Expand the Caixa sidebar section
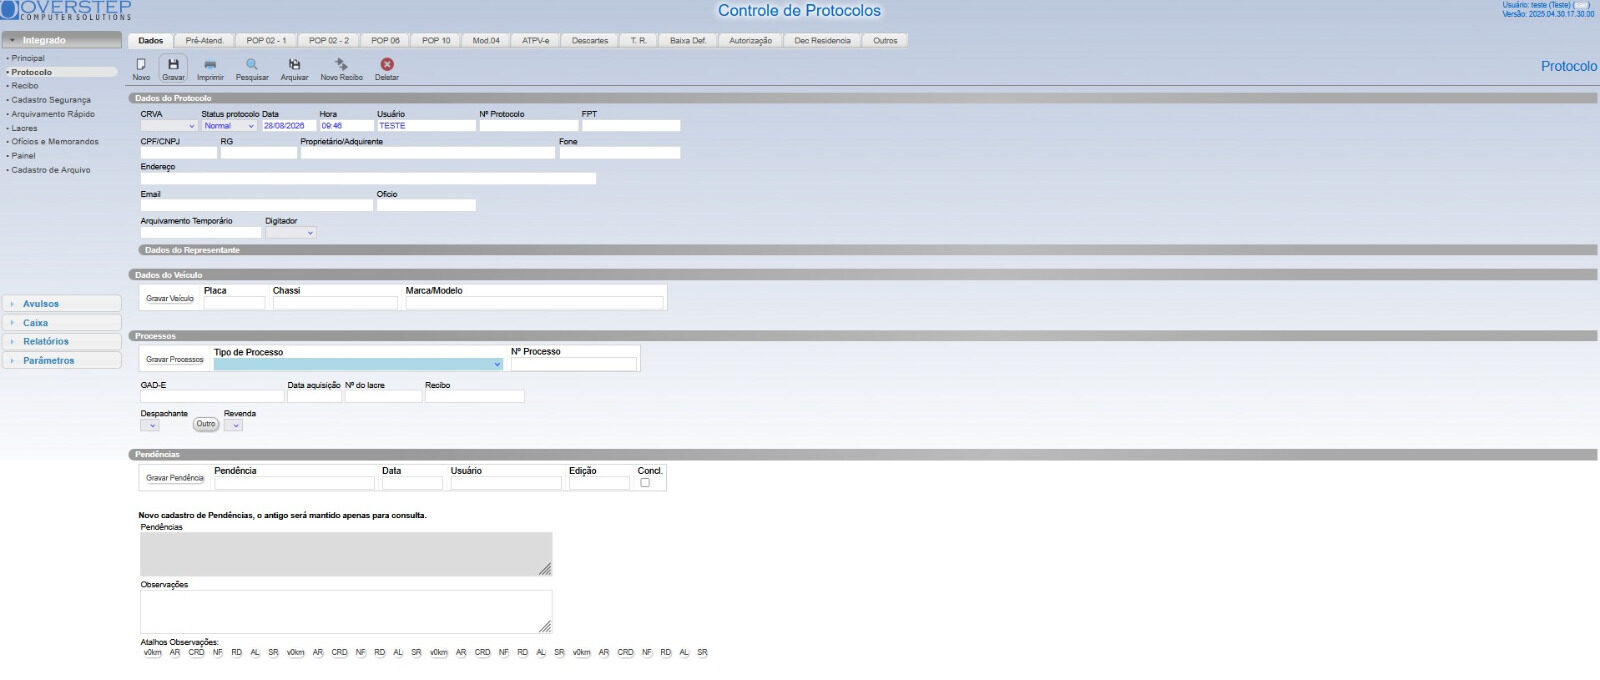 click(61, 323)
